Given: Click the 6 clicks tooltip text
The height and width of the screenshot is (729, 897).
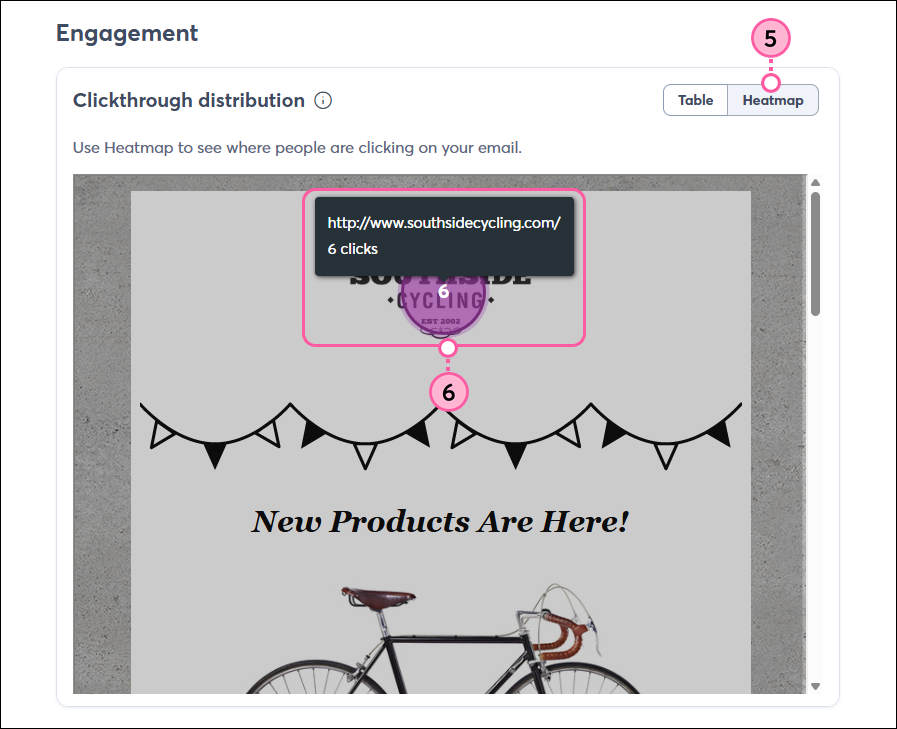Looking at the screenshot, I should [352, 249].
